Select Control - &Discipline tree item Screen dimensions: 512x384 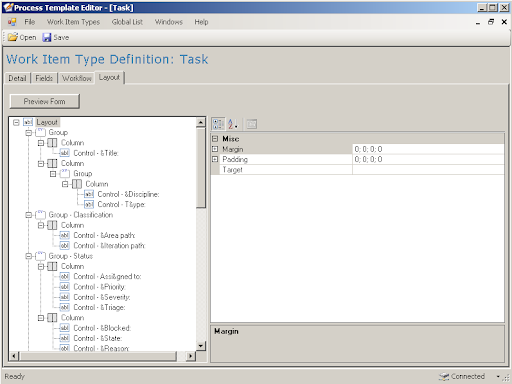[x=128, y=194]
